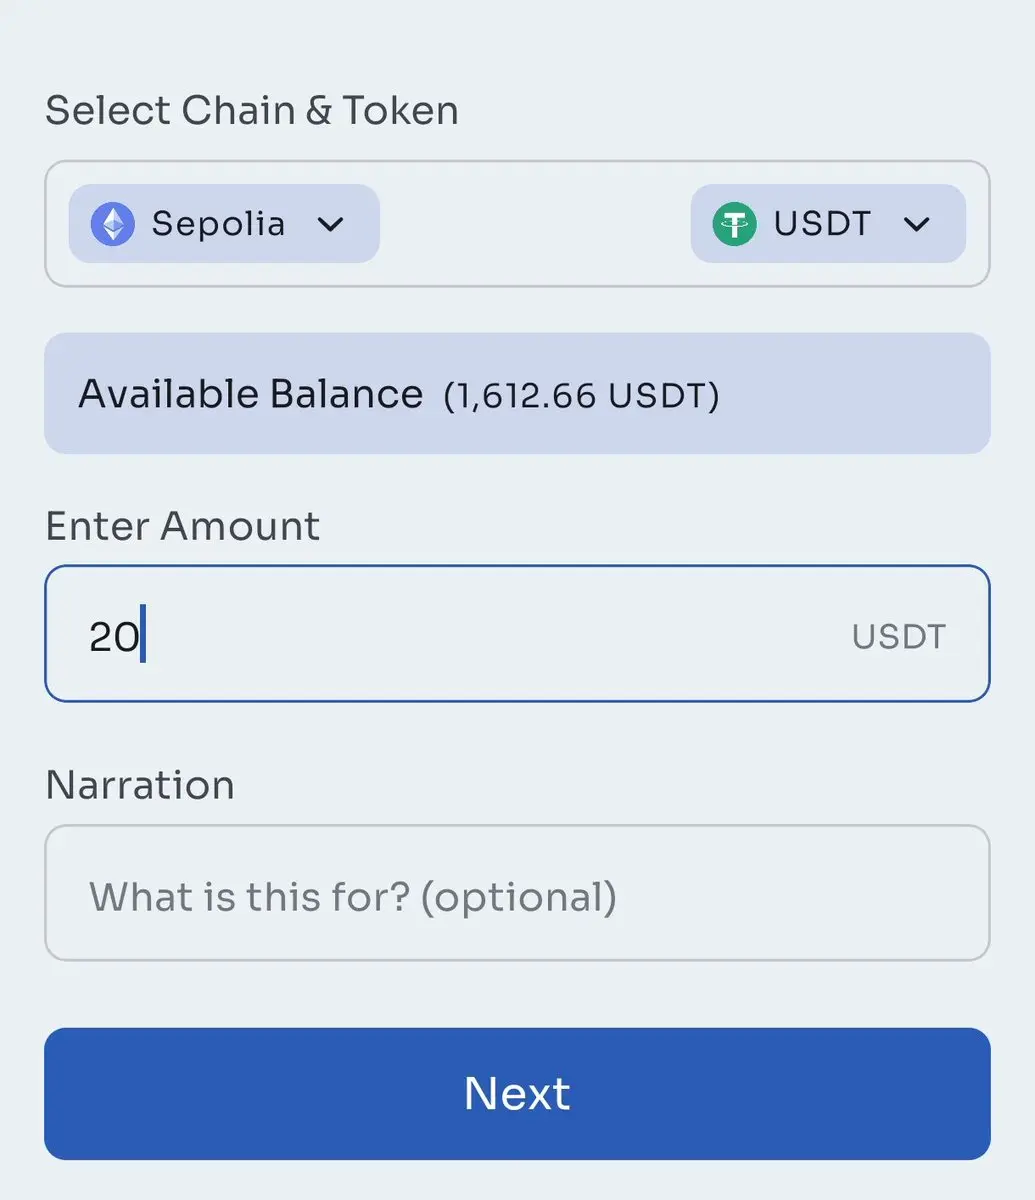This screenshot has height=1200, width=1035.
Task: Click the Enter Amount label
Action: point(183,526)
